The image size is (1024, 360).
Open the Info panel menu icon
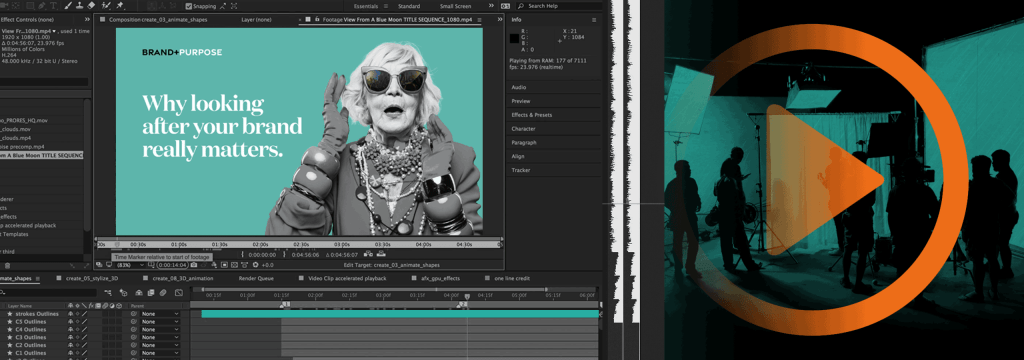tap(594, 20)
